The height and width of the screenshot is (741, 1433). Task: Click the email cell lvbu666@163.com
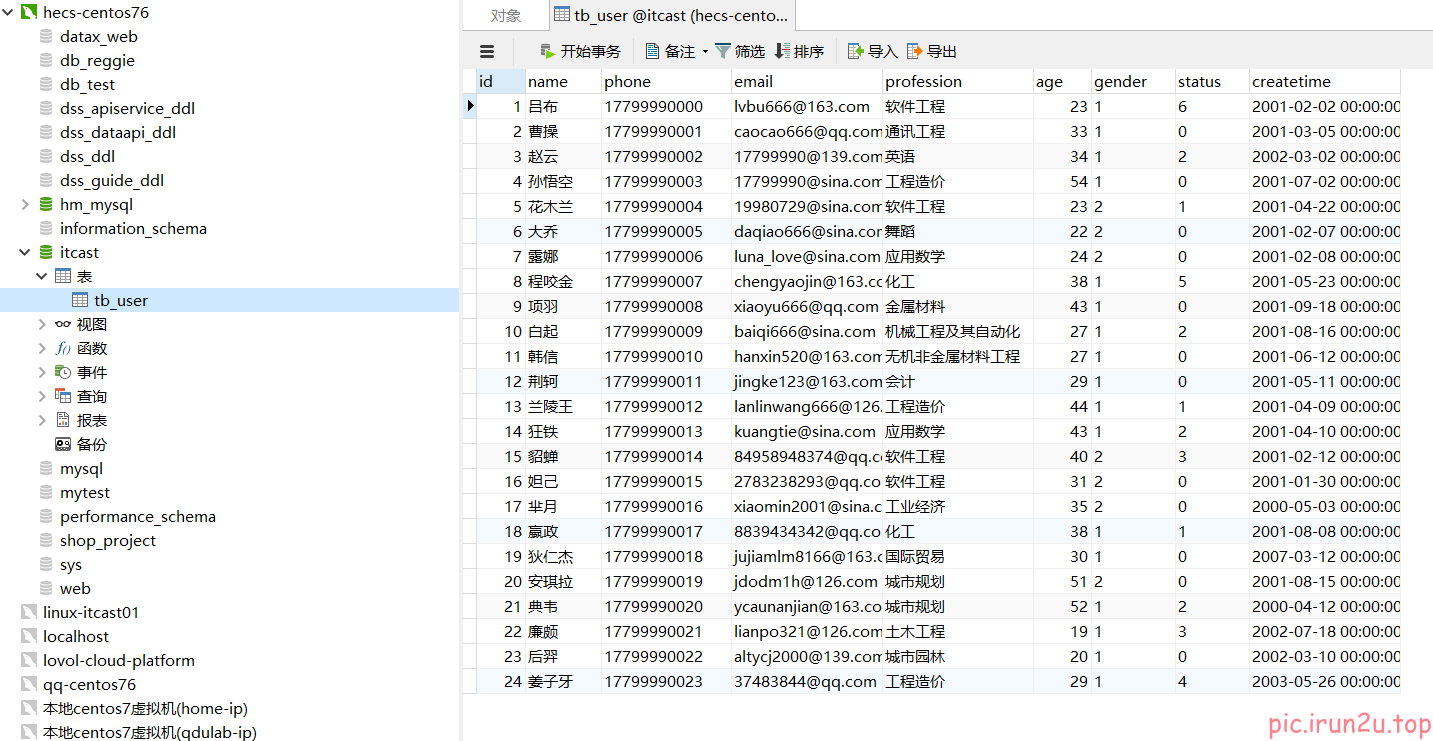tap(802, 106)
